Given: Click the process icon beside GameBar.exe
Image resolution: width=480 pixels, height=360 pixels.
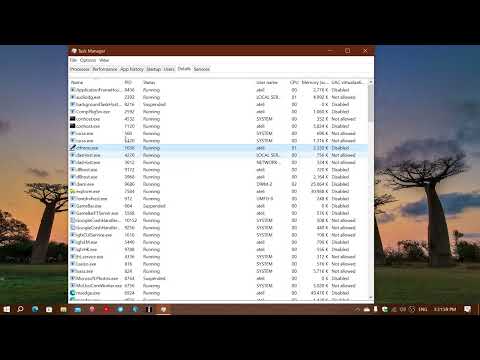Looking at the screenshot, I should pos(73,206).
